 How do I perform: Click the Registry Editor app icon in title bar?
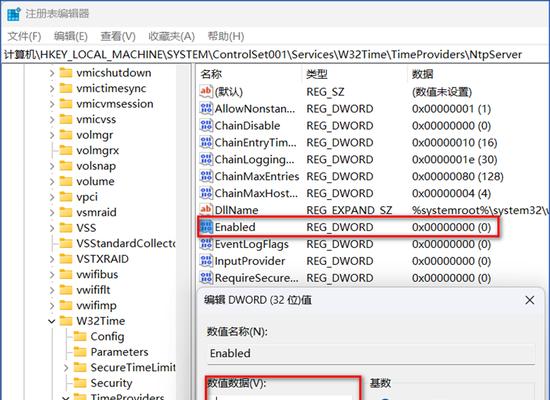(14, 14)
